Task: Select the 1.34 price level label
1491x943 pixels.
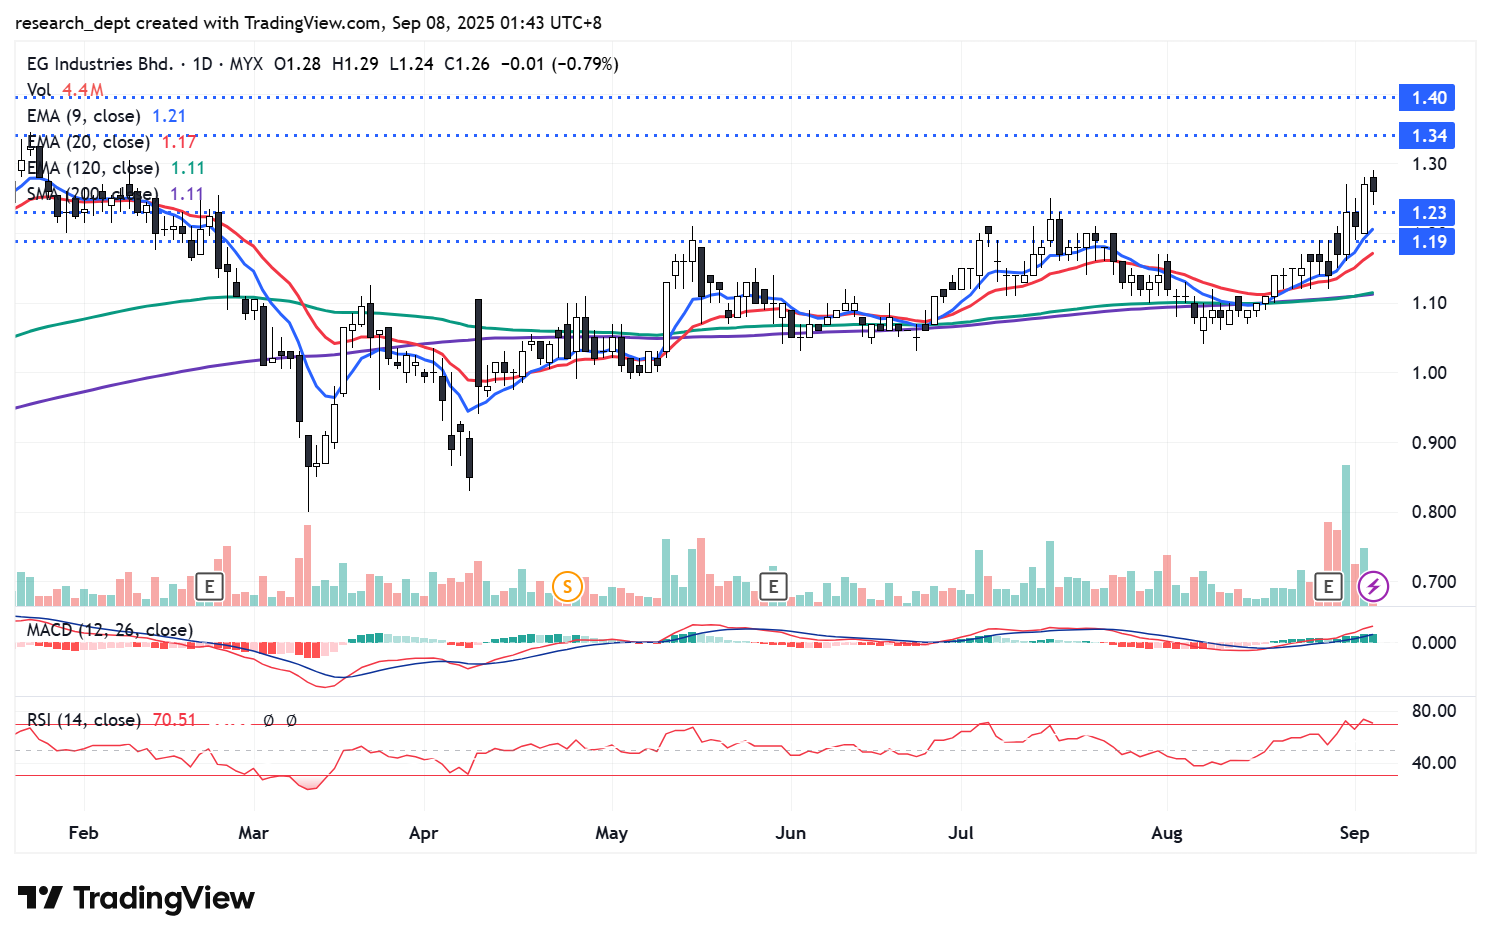Action: click(1427, 136)
